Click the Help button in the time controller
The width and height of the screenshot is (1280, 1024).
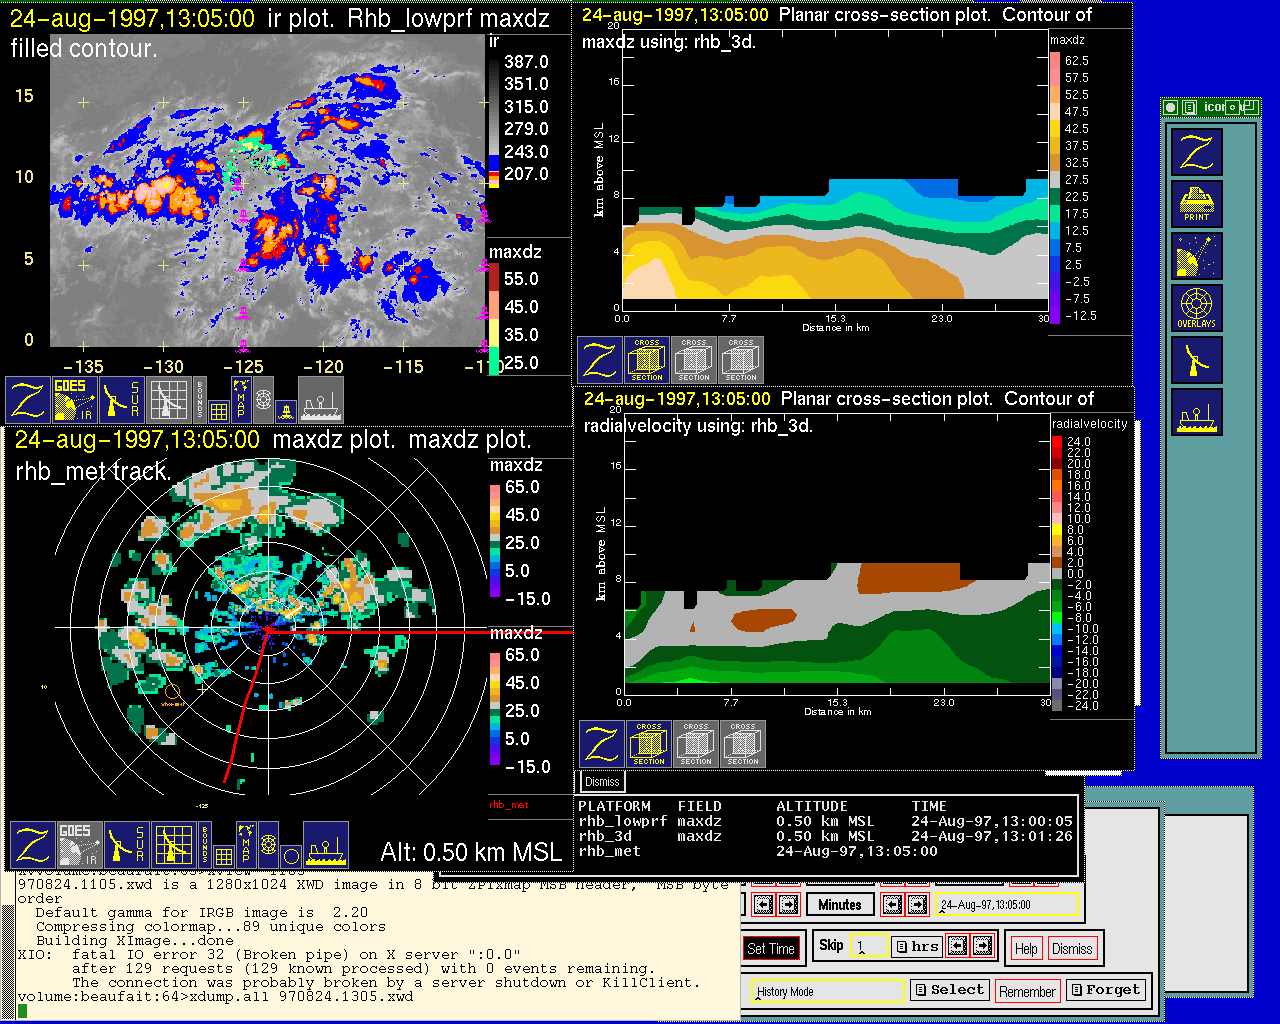coord(1025,948)
